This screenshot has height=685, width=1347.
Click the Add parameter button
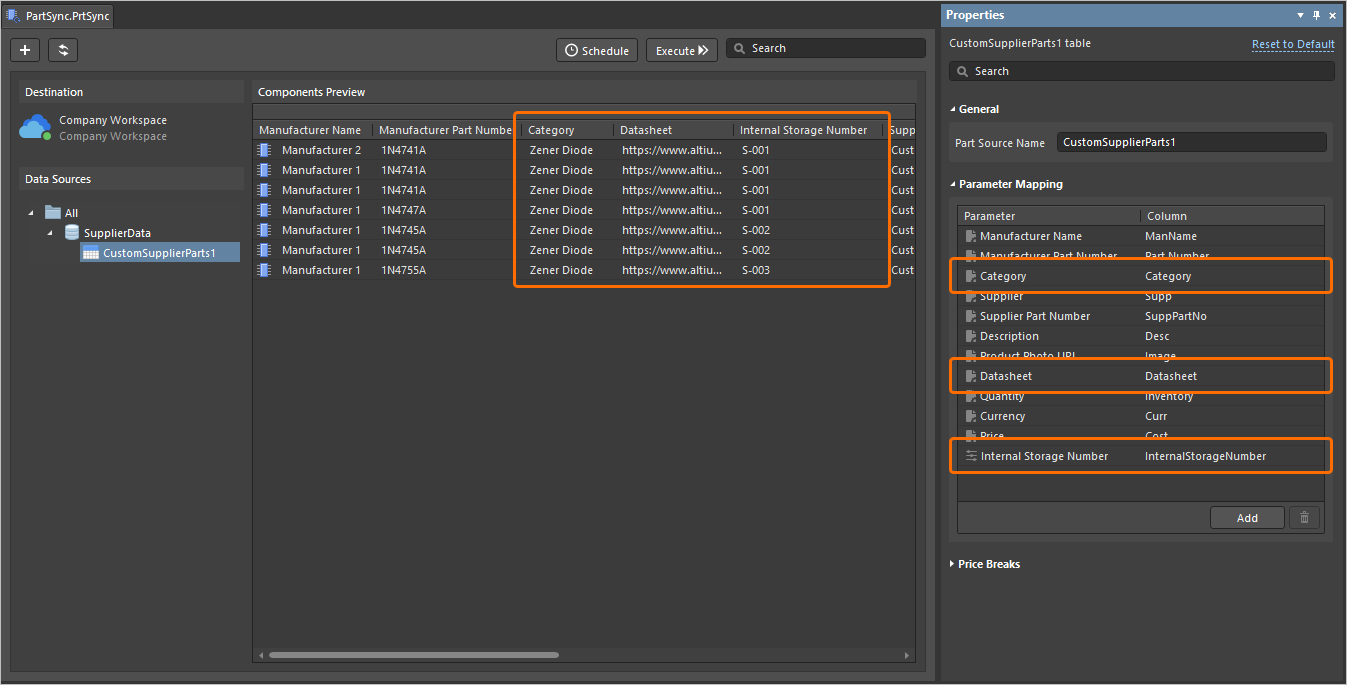pyautogui.click(x=1247, y=518)
